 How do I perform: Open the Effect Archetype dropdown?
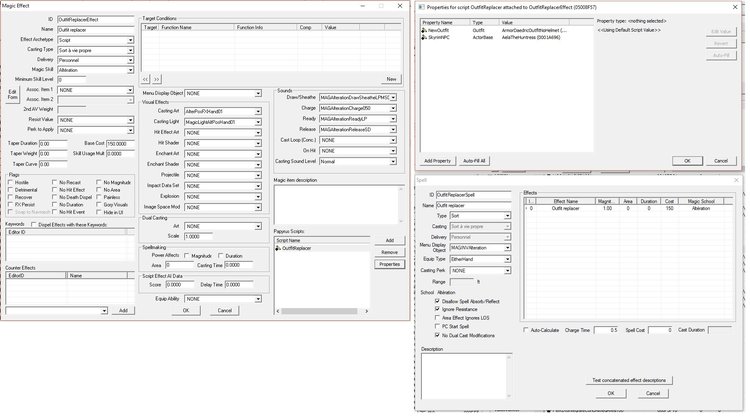130,40
